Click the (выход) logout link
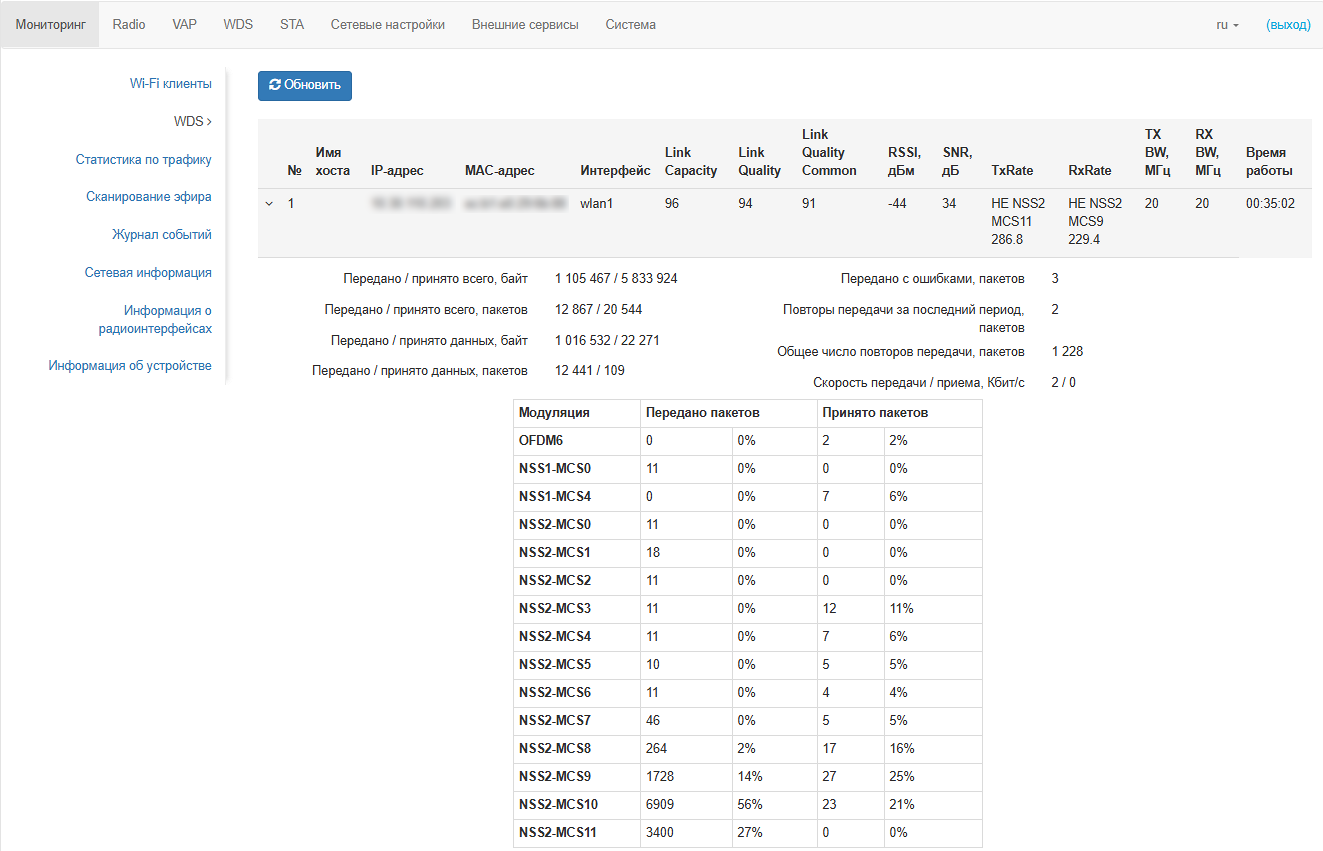This screenshot has height=851, width=1323. point(1287,25)
